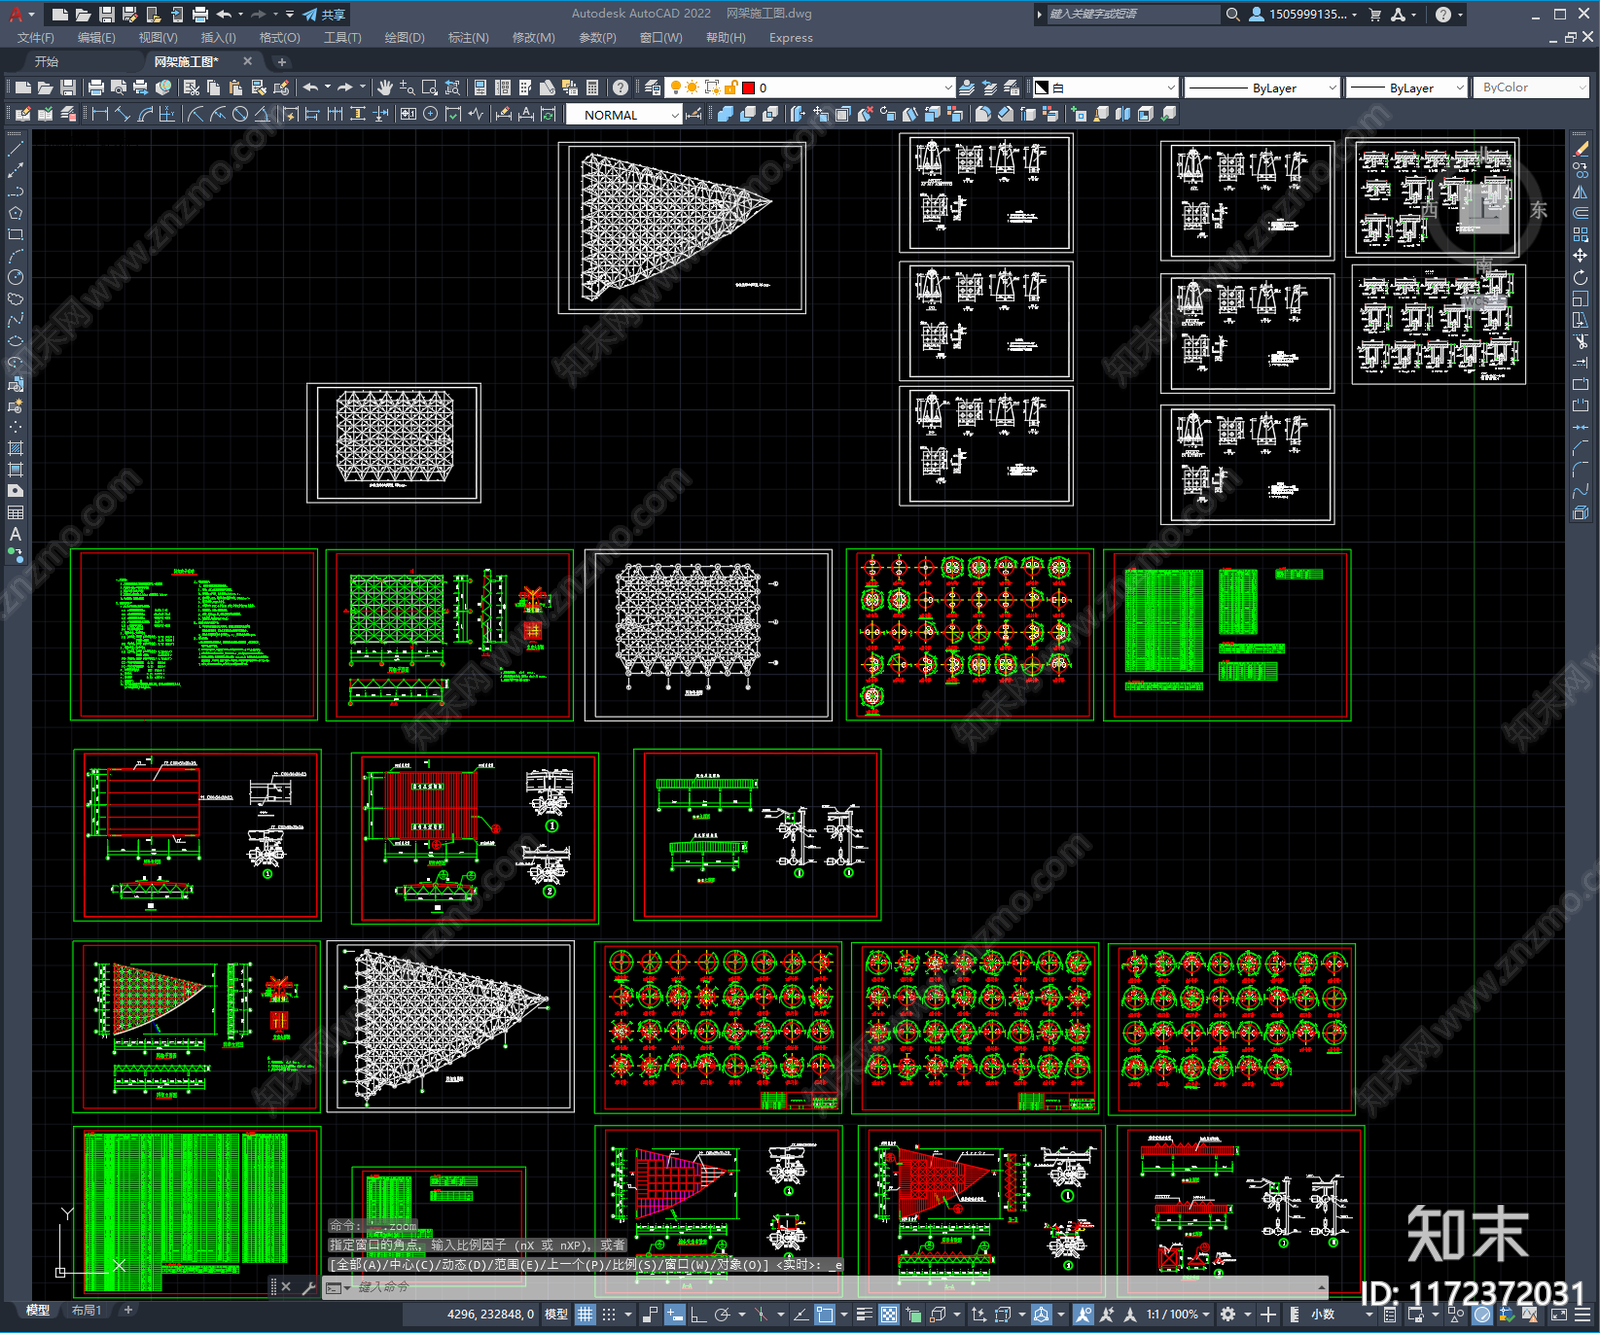Toggle snap mode in status bar
The image size is (1600, 1333).
click(x=608, y=1314)
